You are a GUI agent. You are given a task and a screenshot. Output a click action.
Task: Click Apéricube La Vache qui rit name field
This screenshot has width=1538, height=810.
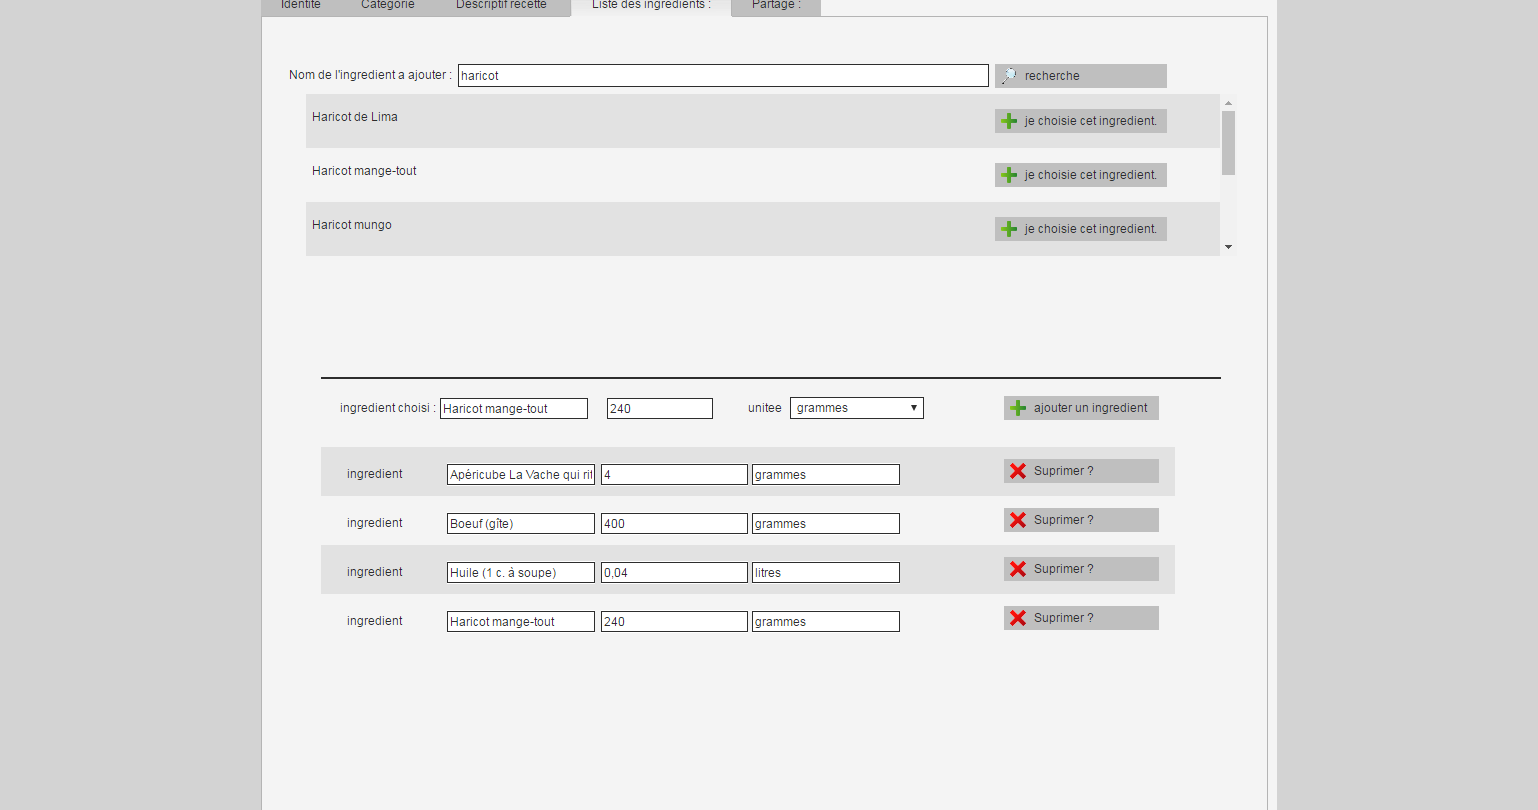[521, 474]
